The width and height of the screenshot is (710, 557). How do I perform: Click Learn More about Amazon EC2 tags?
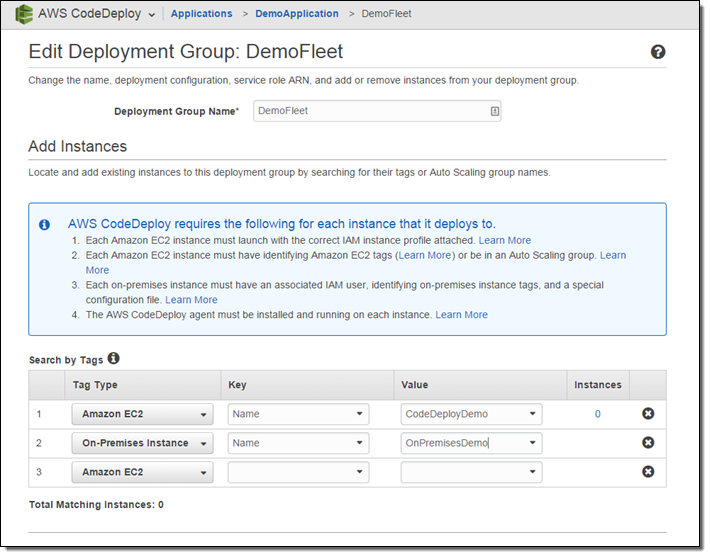point(425,255)
